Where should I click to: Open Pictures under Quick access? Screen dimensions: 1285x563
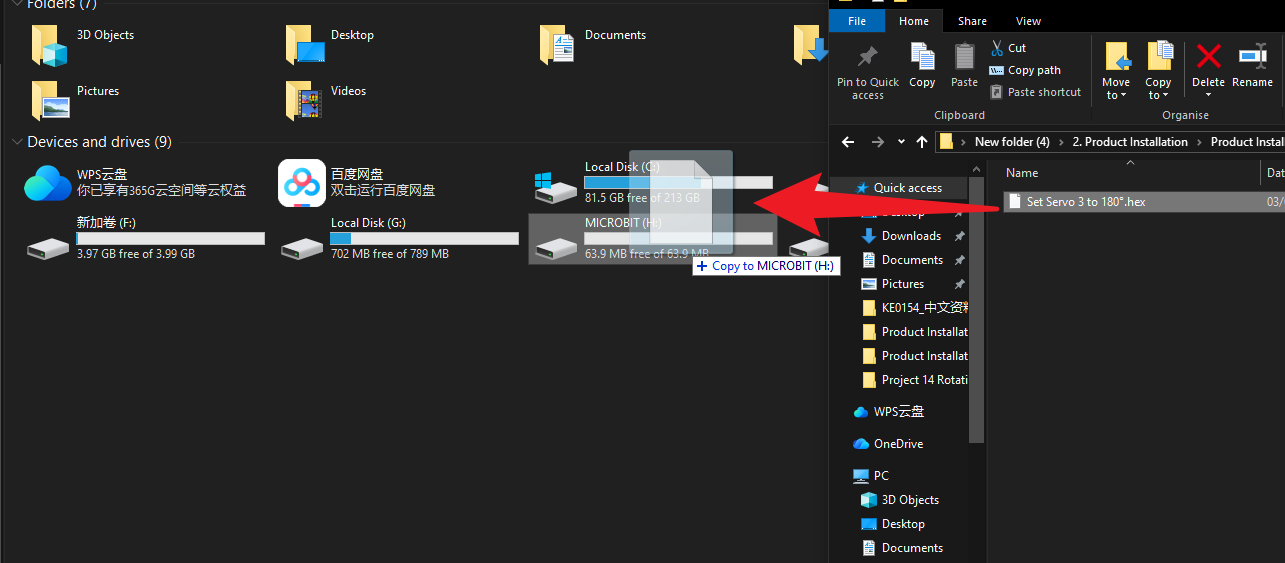click(x=902, y=284)
